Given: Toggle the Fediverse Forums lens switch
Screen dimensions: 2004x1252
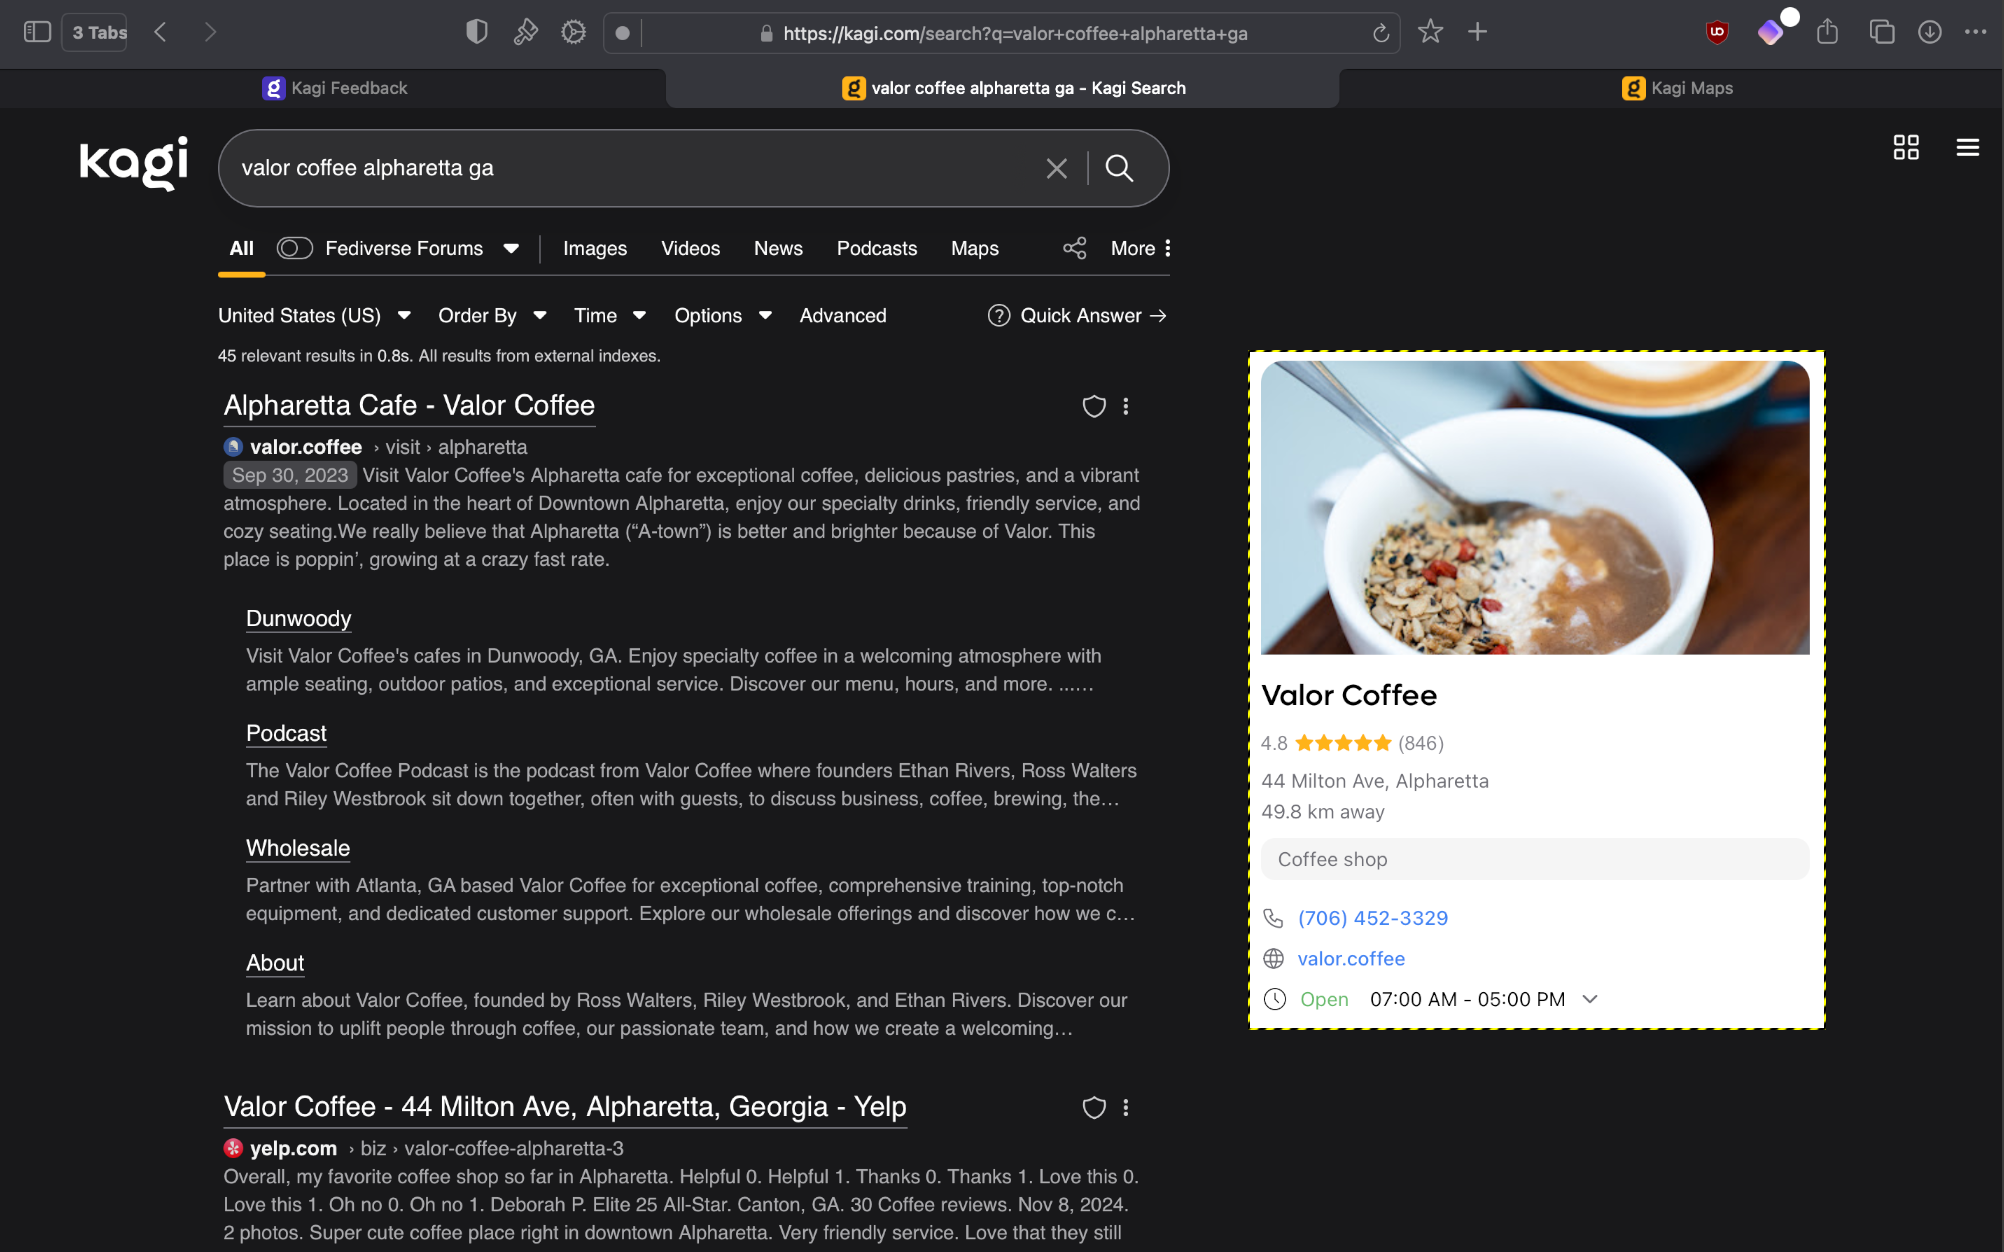Looking at the screenshot, I should [x=295, y=248].
